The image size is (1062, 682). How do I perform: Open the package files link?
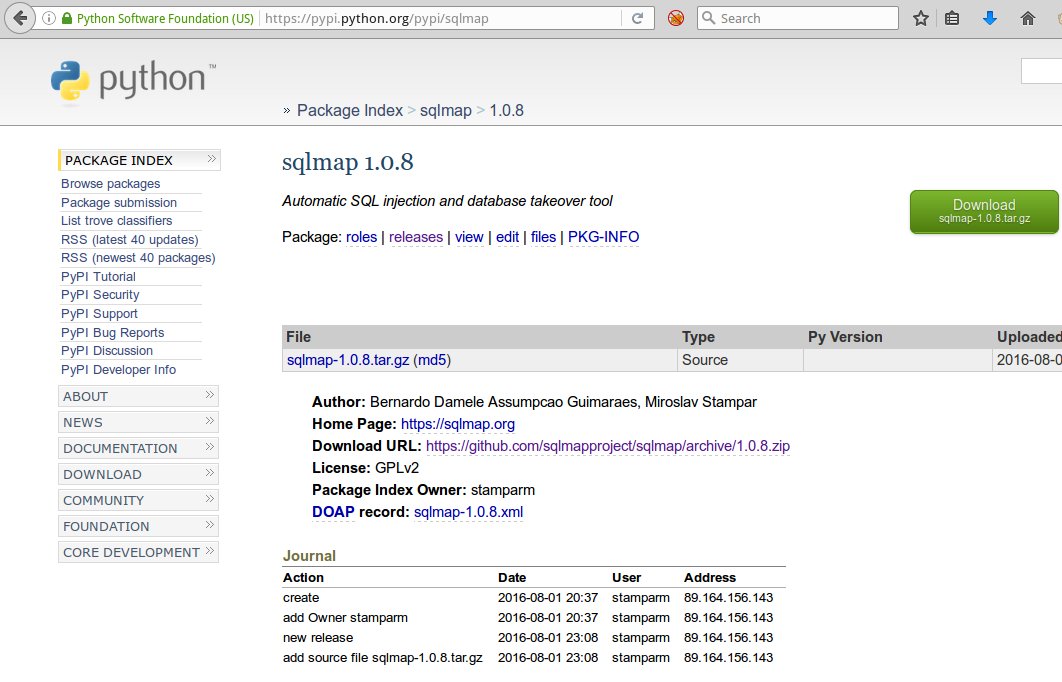click(x=543, y=237)
